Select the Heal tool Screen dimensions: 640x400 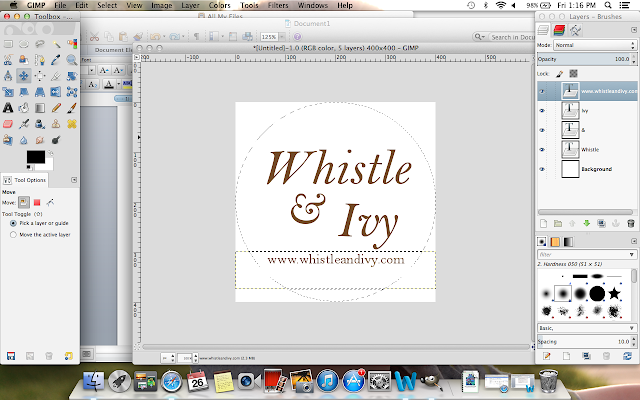pos(72,124)
